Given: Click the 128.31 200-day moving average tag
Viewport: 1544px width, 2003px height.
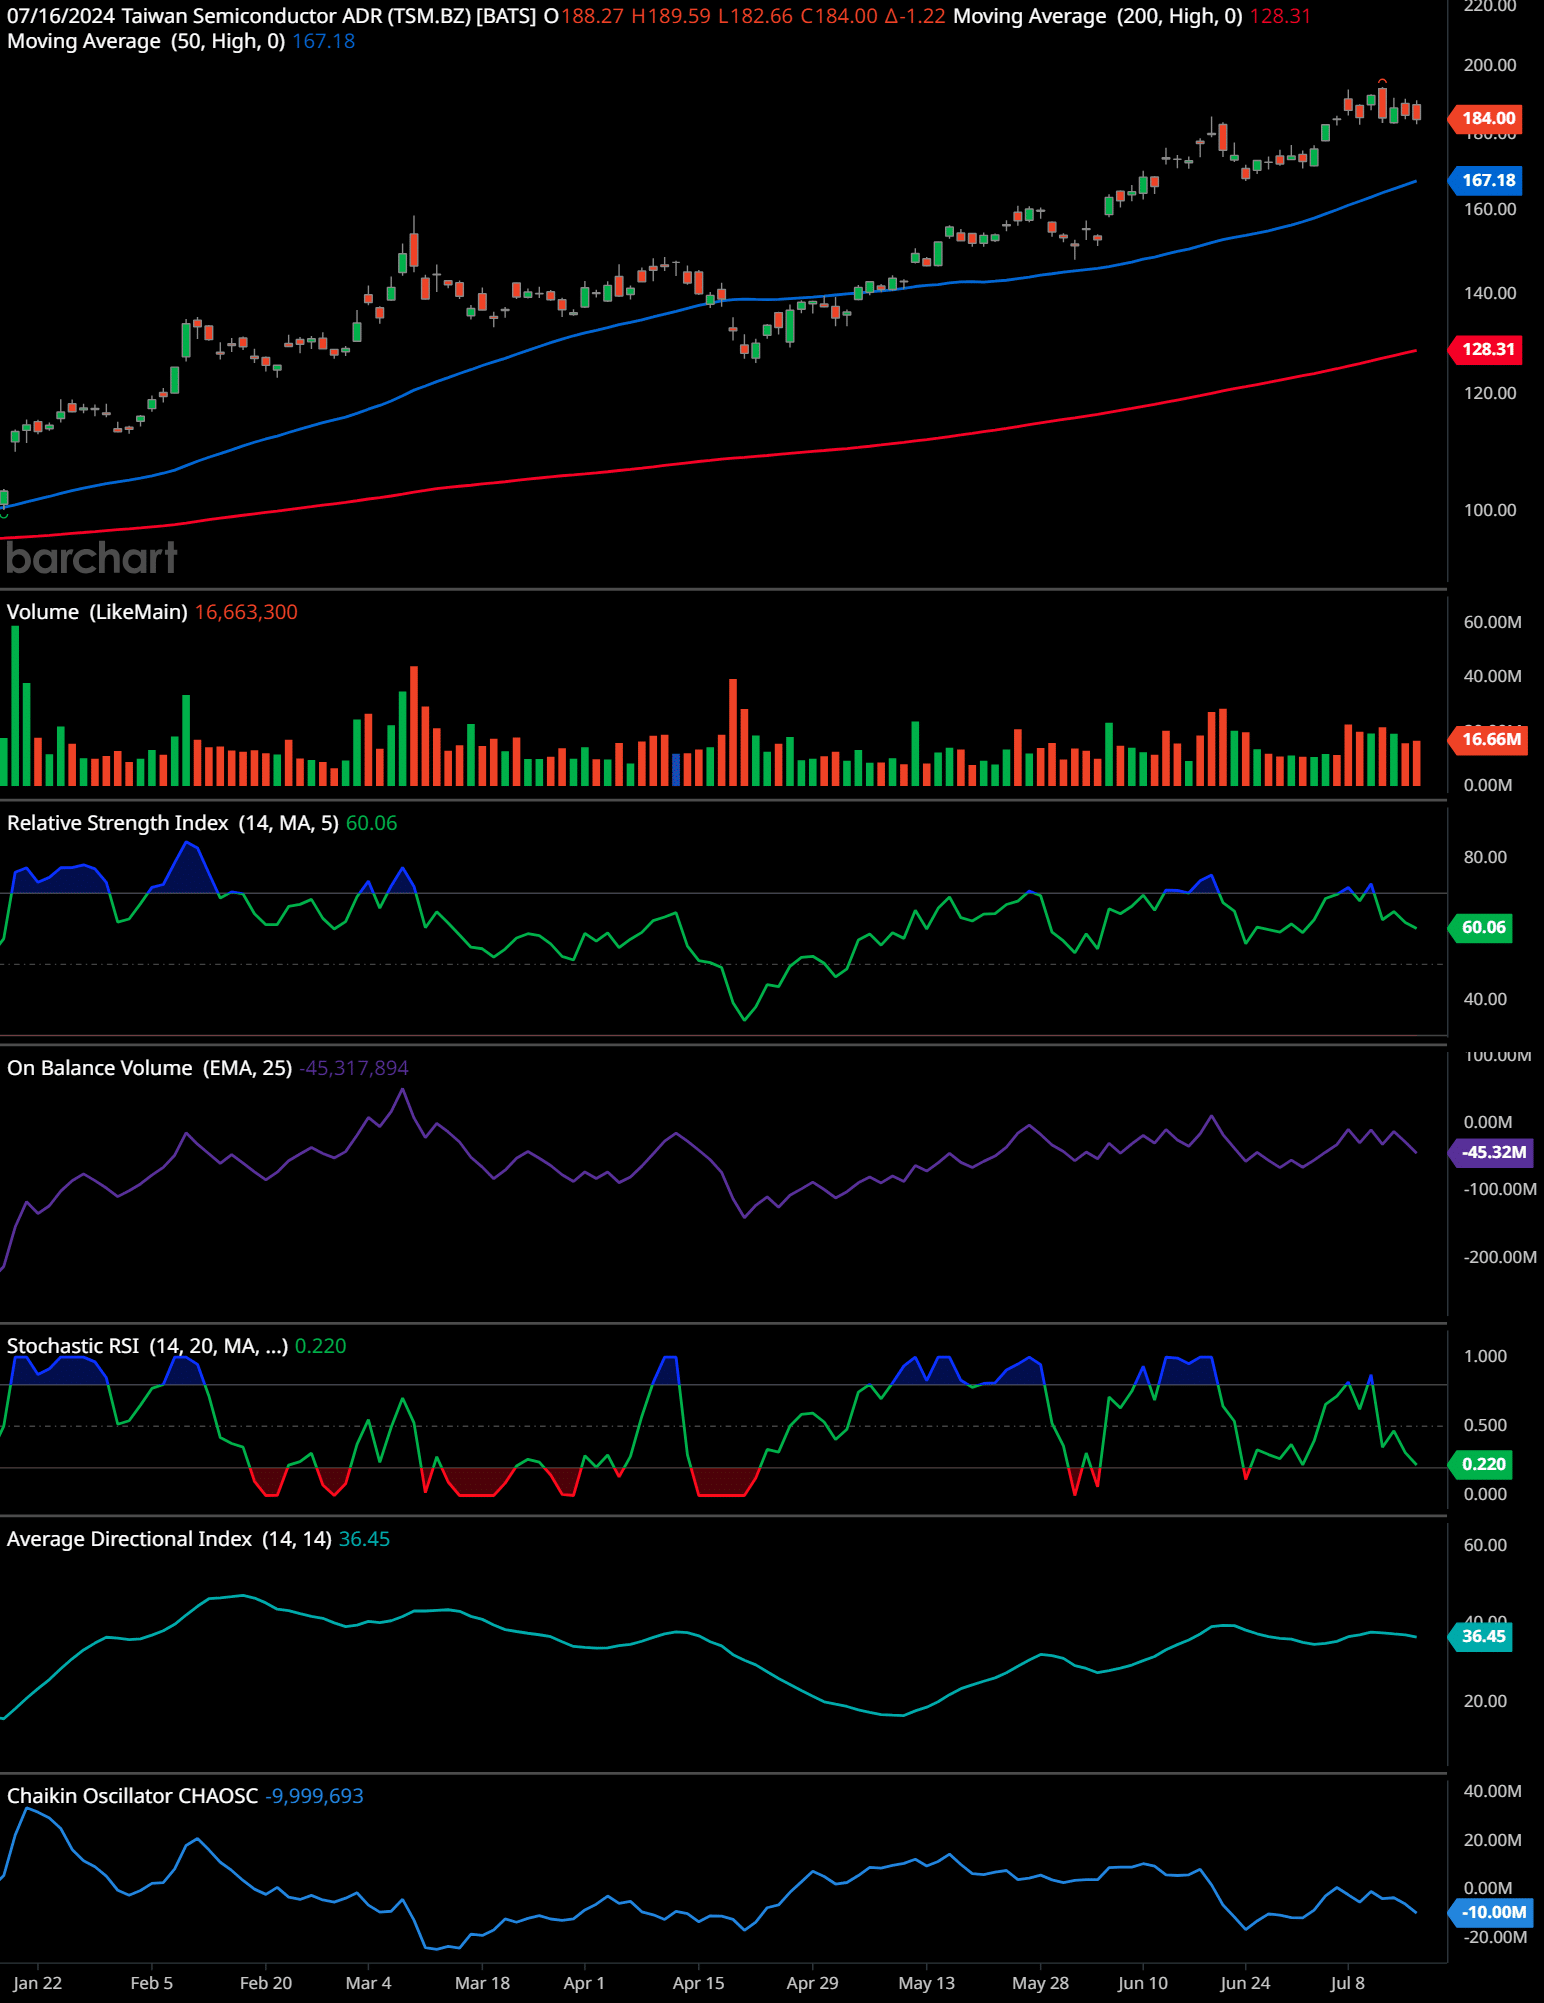Looking at the screenshot, I should point(1487,349).
